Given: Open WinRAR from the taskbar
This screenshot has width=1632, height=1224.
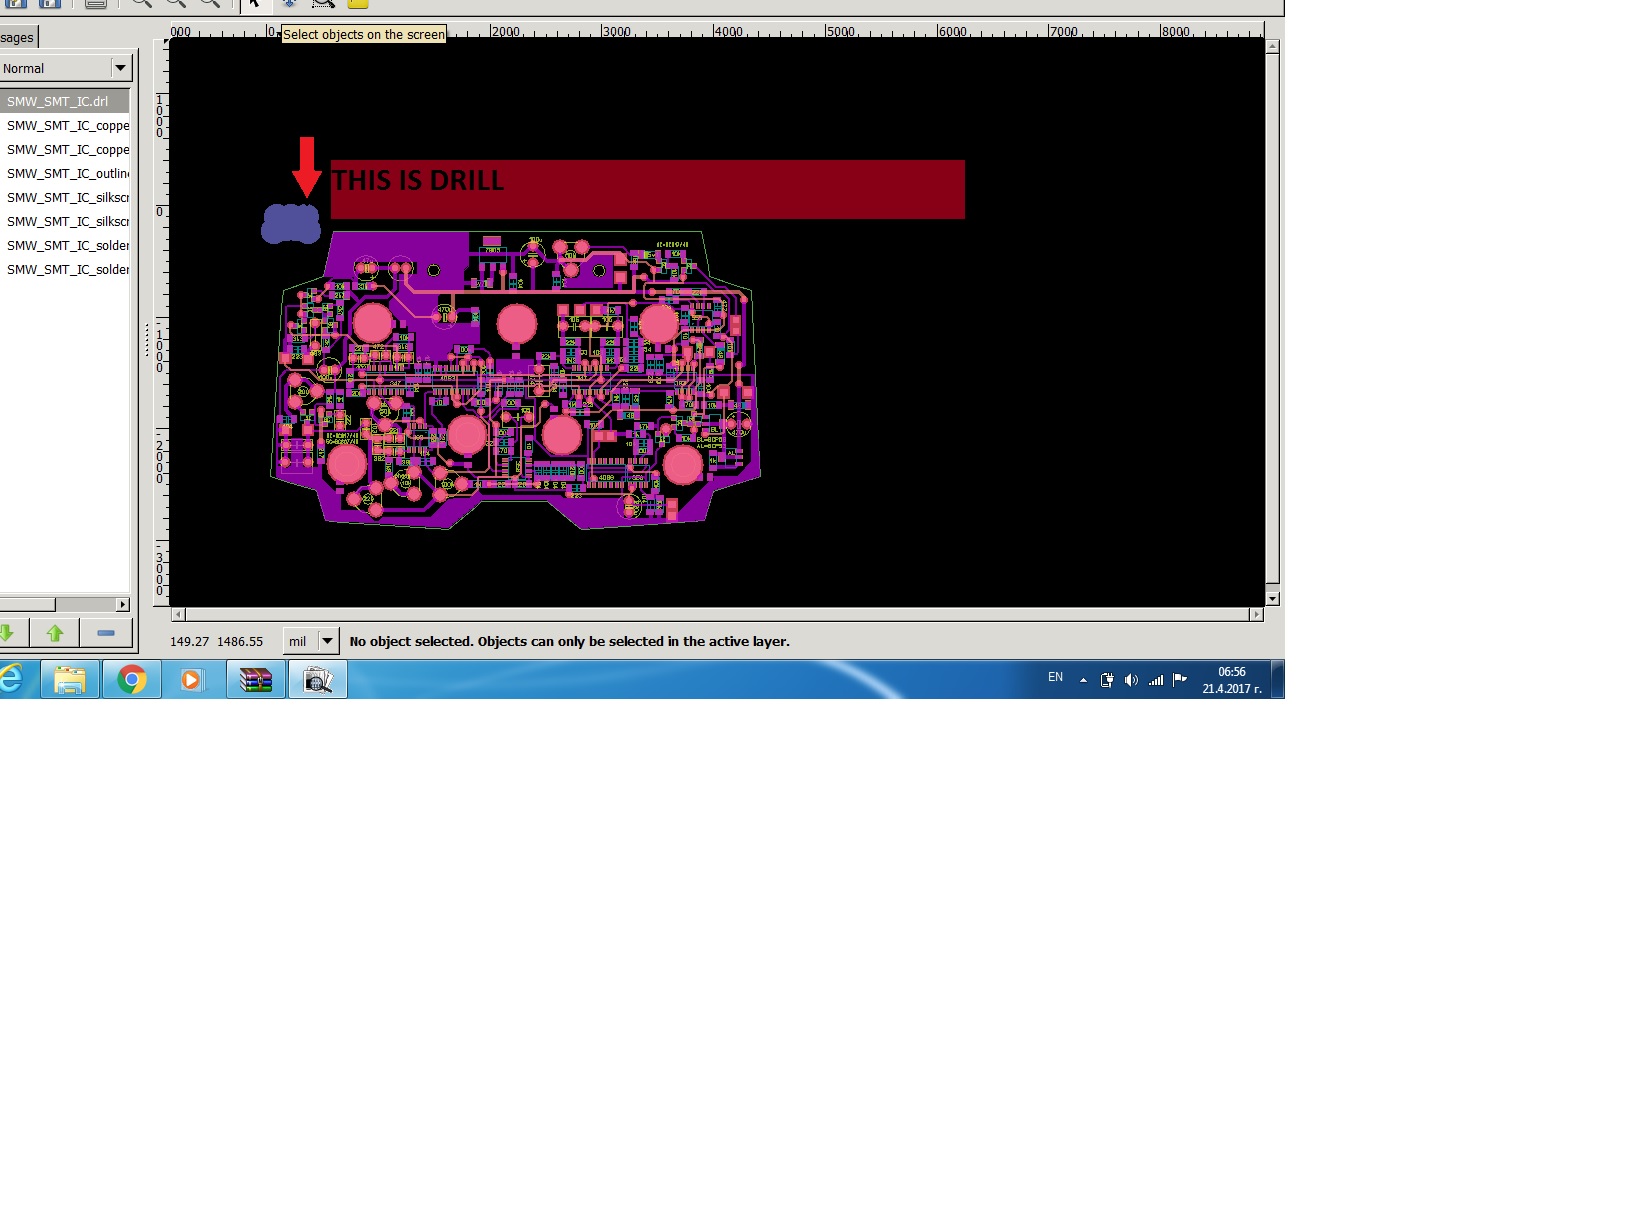Looking at the screenshot, I should pyautogui.click(x=256, y=680).
